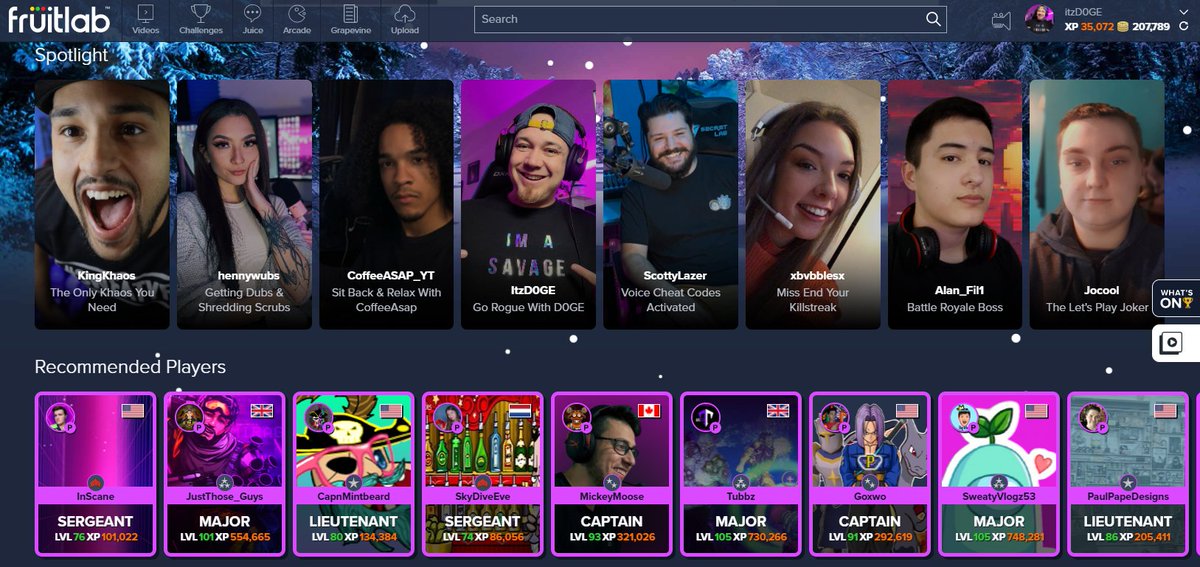This screenshot has width=1200, height=567.
Task: Open ItzD0GE spotlight card
Action: point(528,205)
